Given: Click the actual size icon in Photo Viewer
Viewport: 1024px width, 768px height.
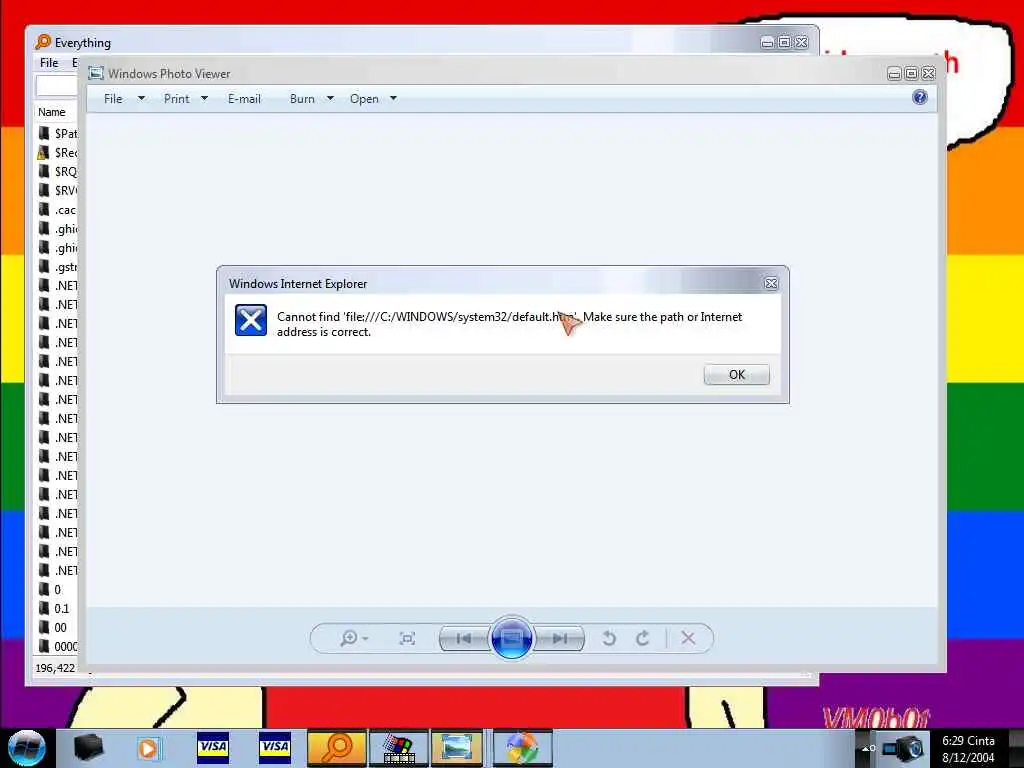Looking at the screenshot, I should coord(407,638).
